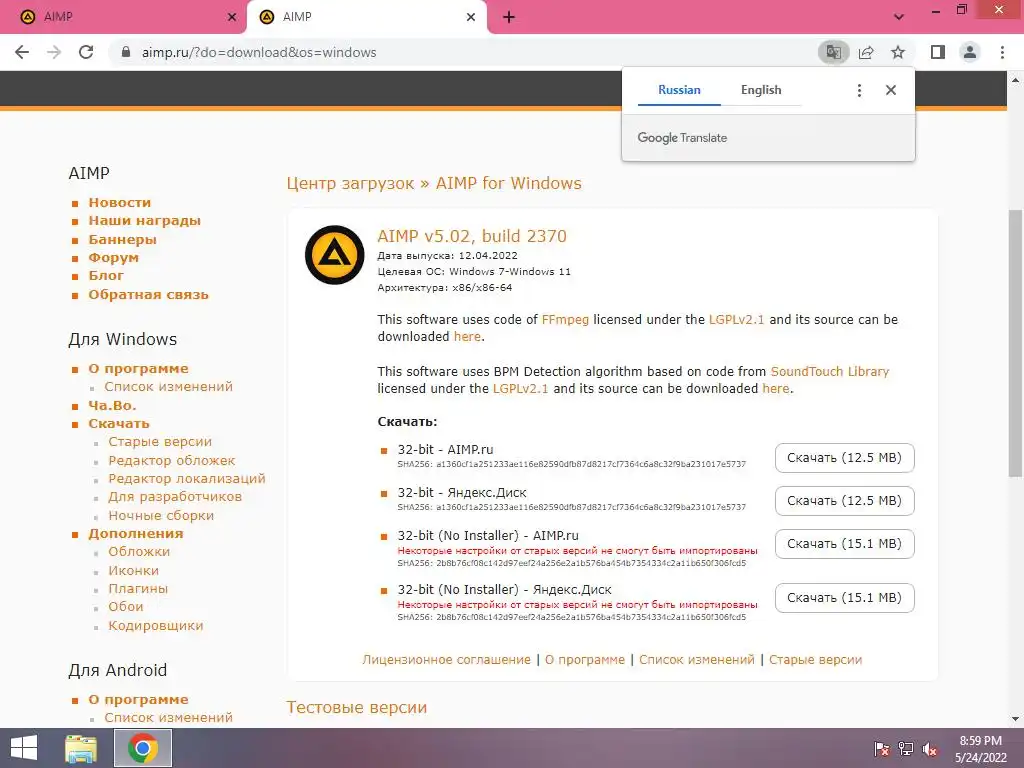Screen dimensions: 1024x768
Task: Click the SoundTouch Library link
Action: pos(829,372)
